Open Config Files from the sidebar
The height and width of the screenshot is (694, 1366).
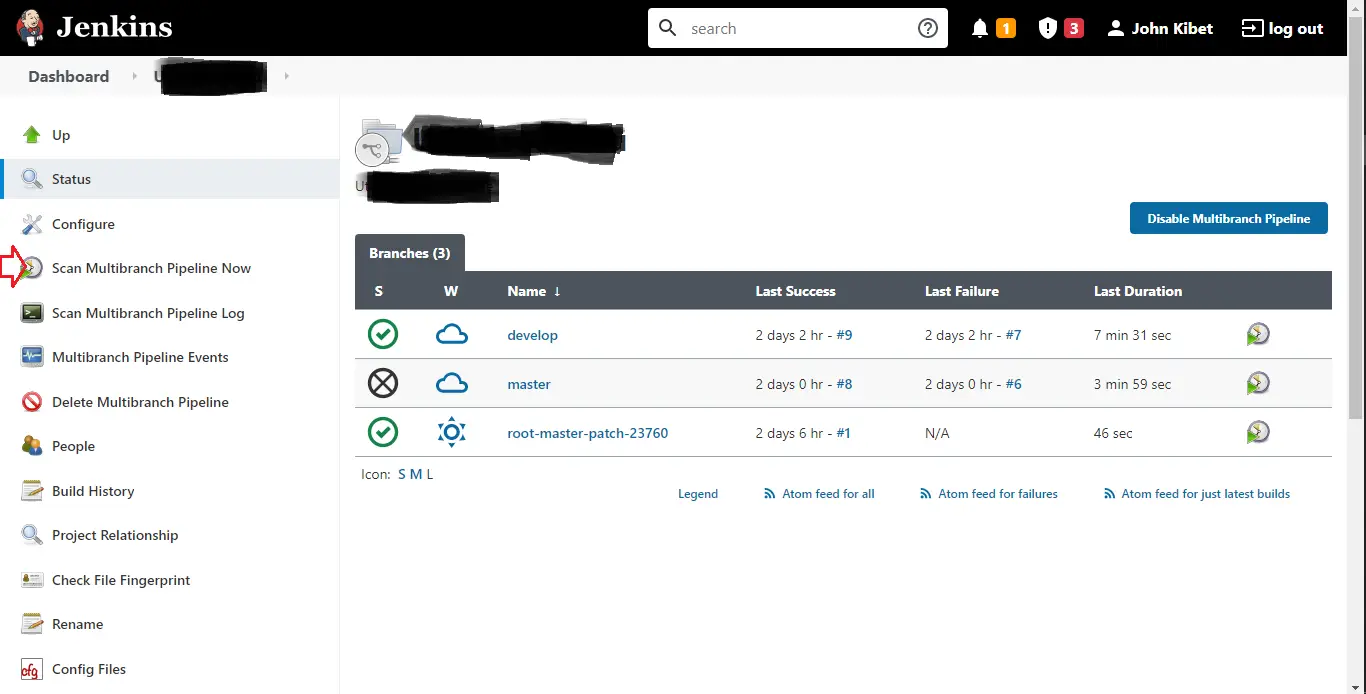tap(88, 668)
